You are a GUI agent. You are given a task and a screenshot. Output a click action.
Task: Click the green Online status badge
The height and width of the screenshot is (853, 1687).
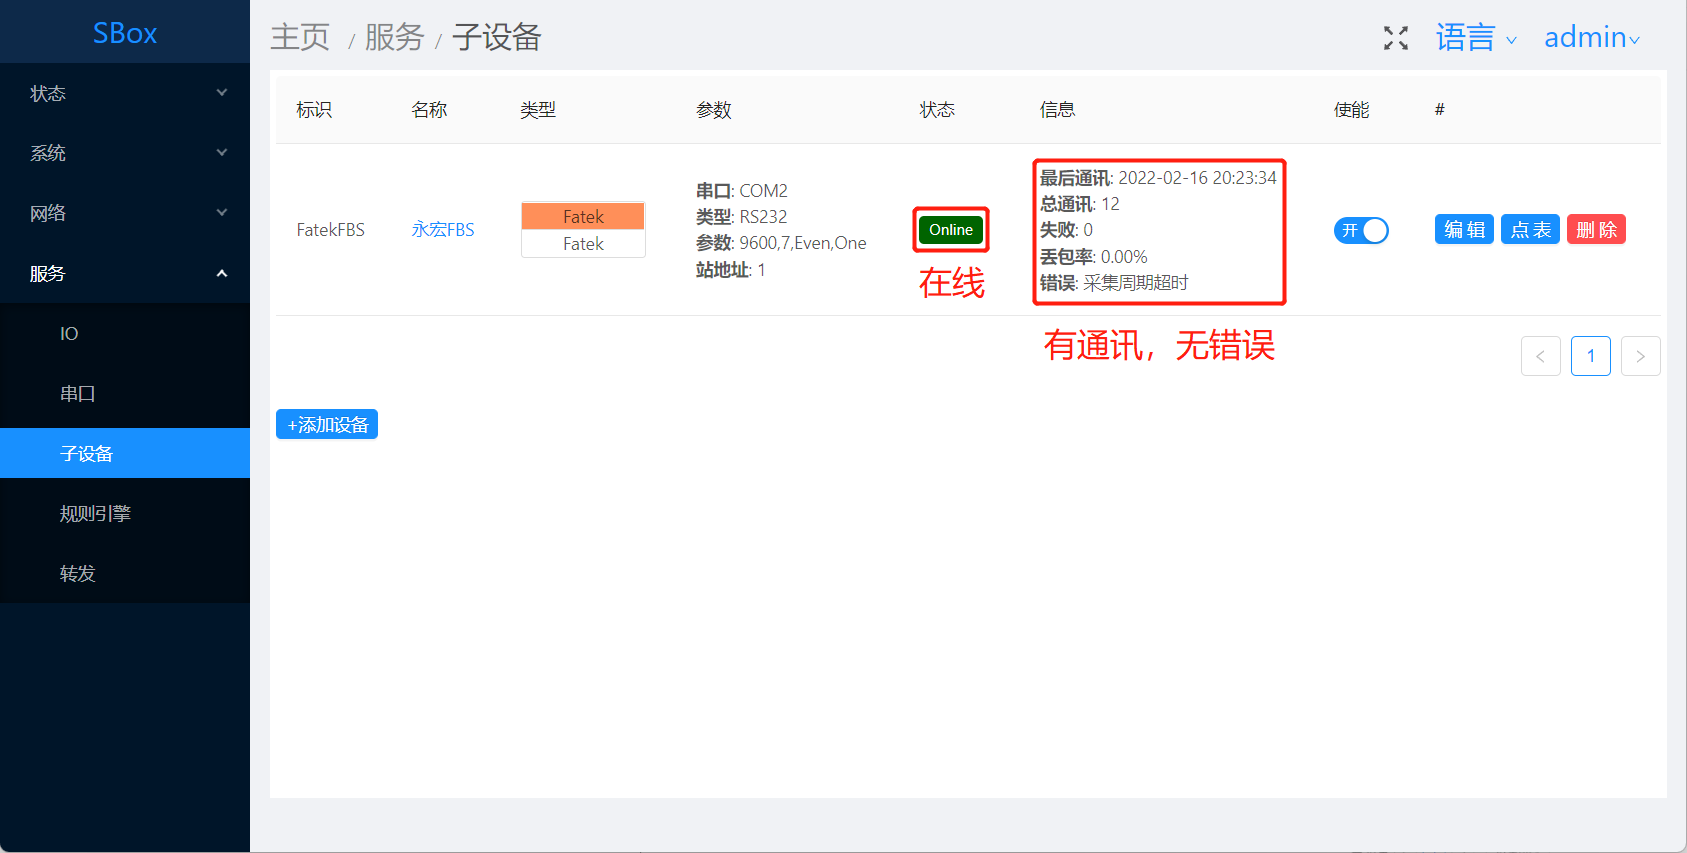pyautogui.click(x=951, y=230)
